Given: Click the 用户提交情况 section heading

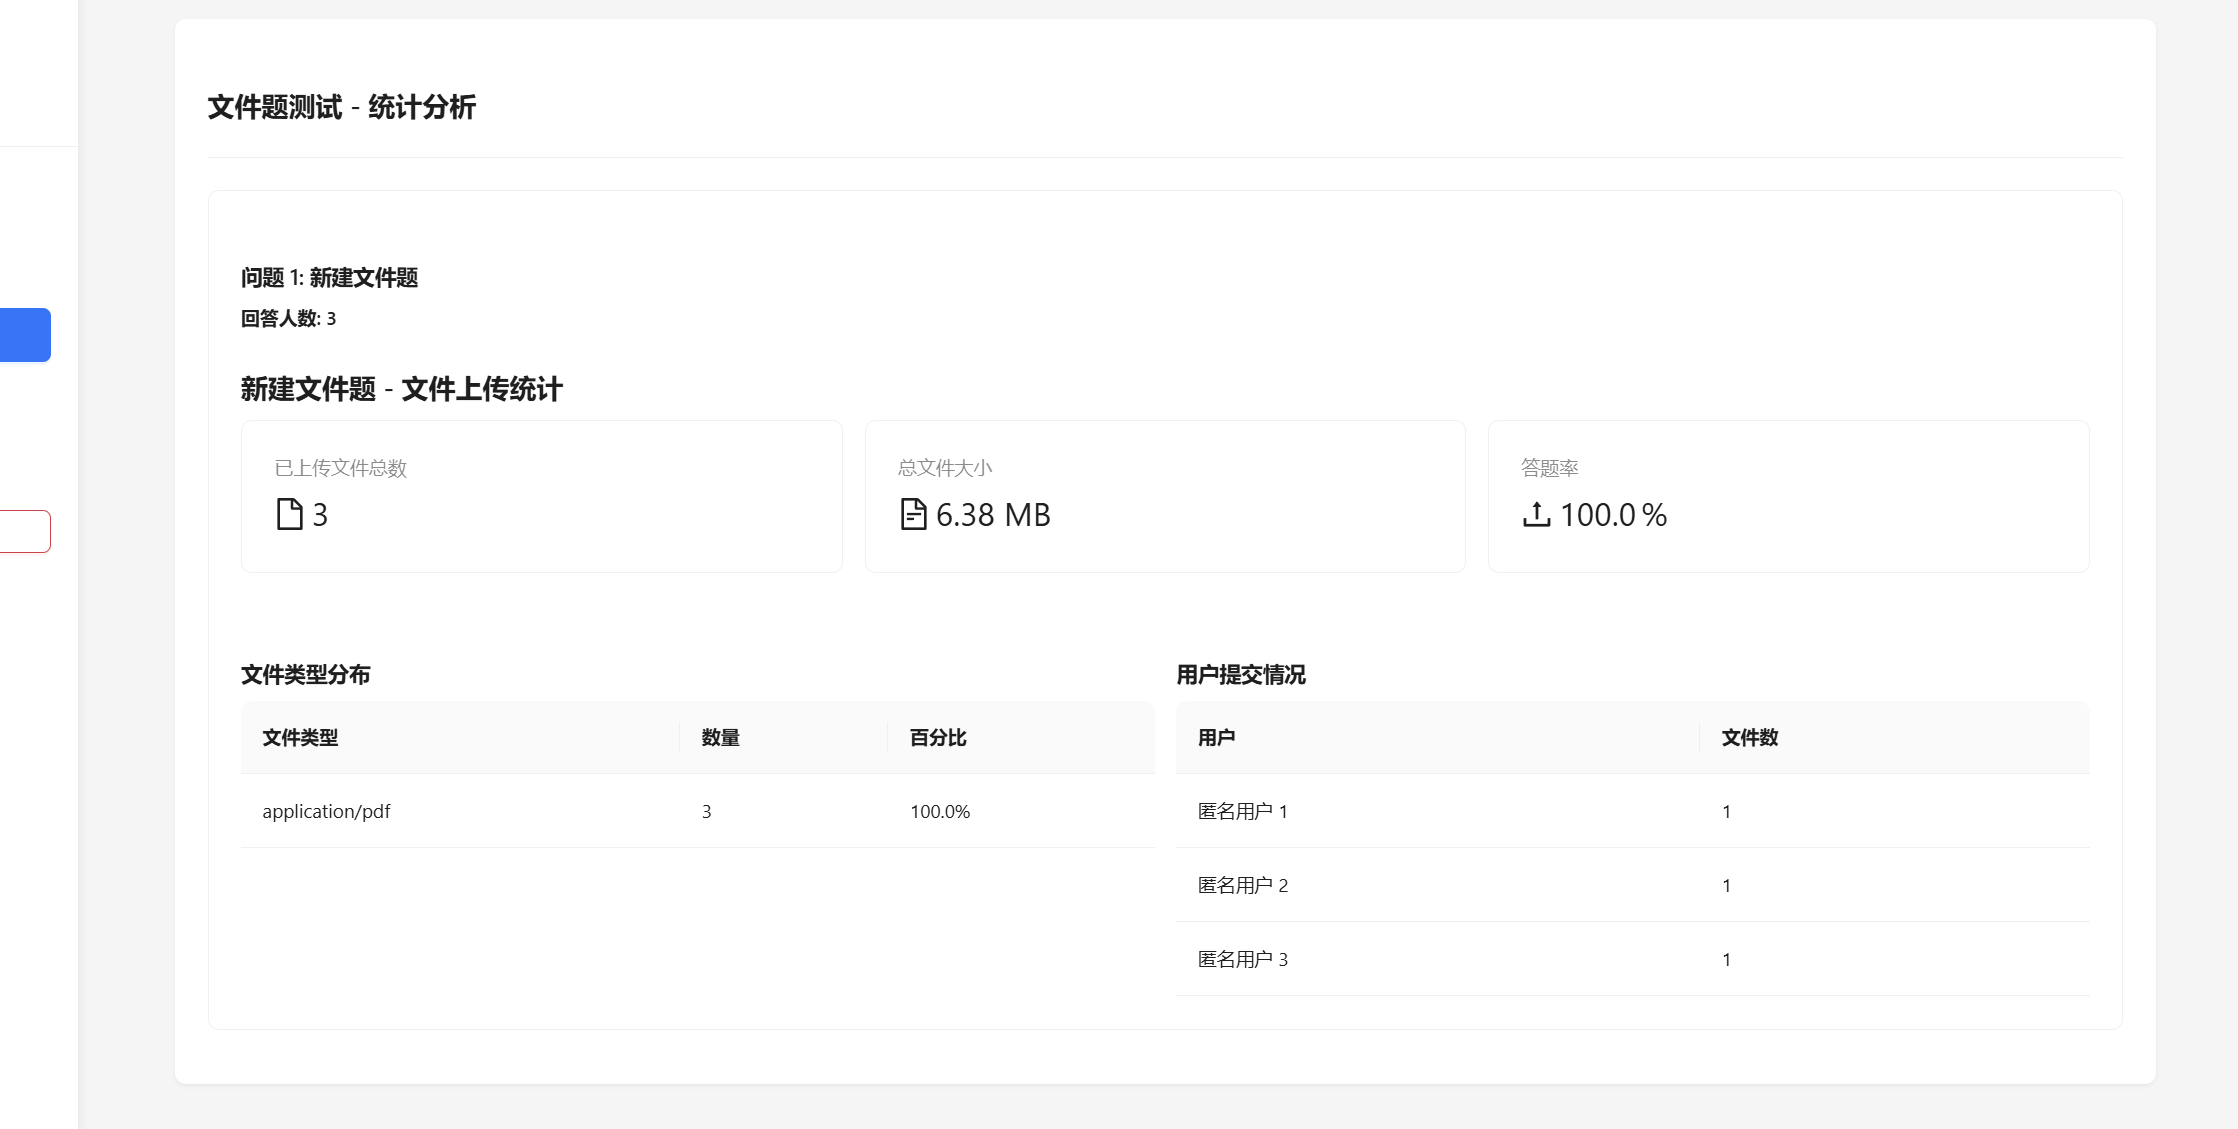Looking at the screenshot, I should coord(1240,675).
